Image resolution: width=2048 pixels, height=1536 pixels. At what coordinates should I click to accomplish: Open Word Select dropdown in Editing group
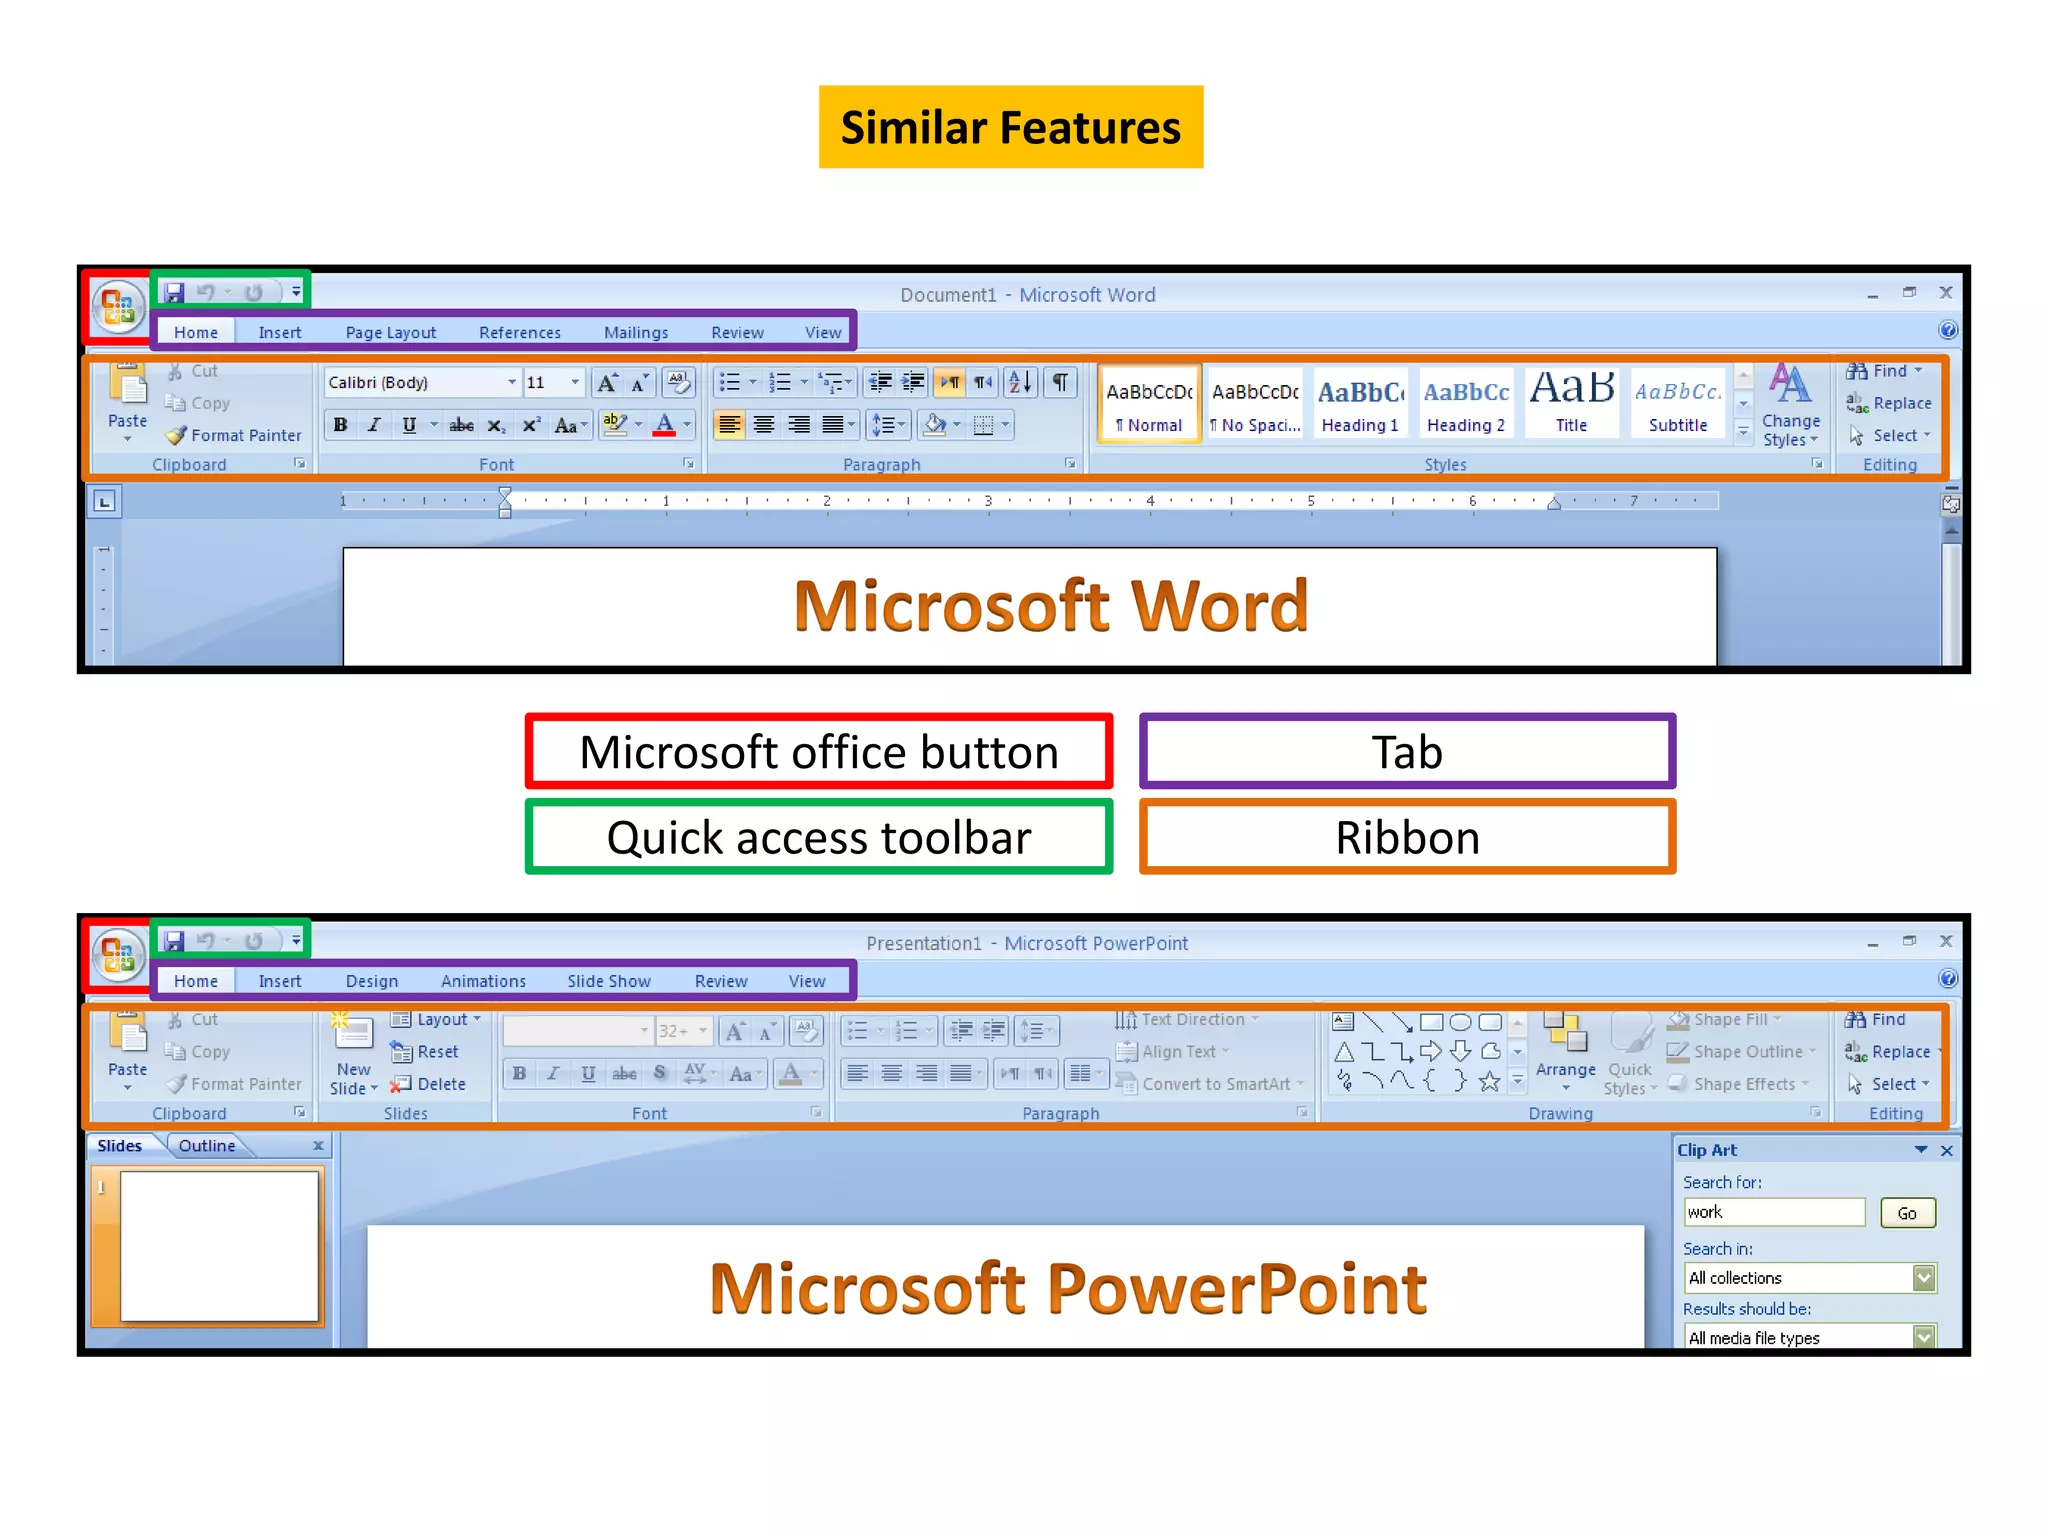[1889, 435]
